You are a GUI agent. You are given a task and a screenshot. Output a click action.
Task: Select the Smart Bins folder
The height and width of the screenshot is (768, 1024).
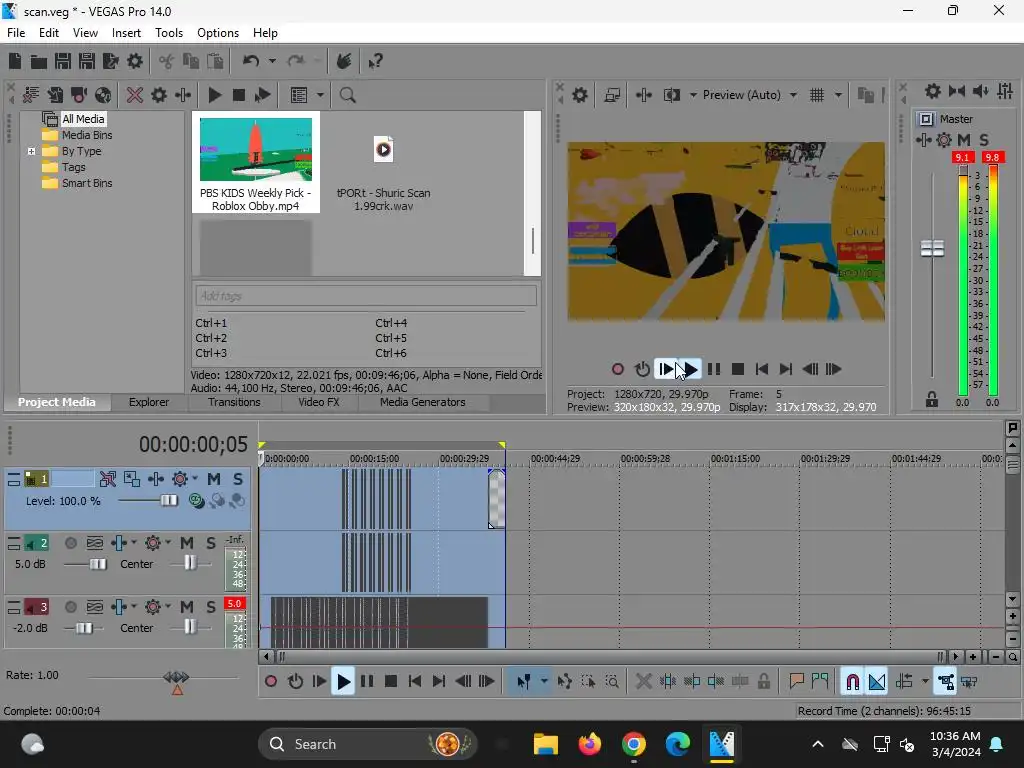[86, 184]
